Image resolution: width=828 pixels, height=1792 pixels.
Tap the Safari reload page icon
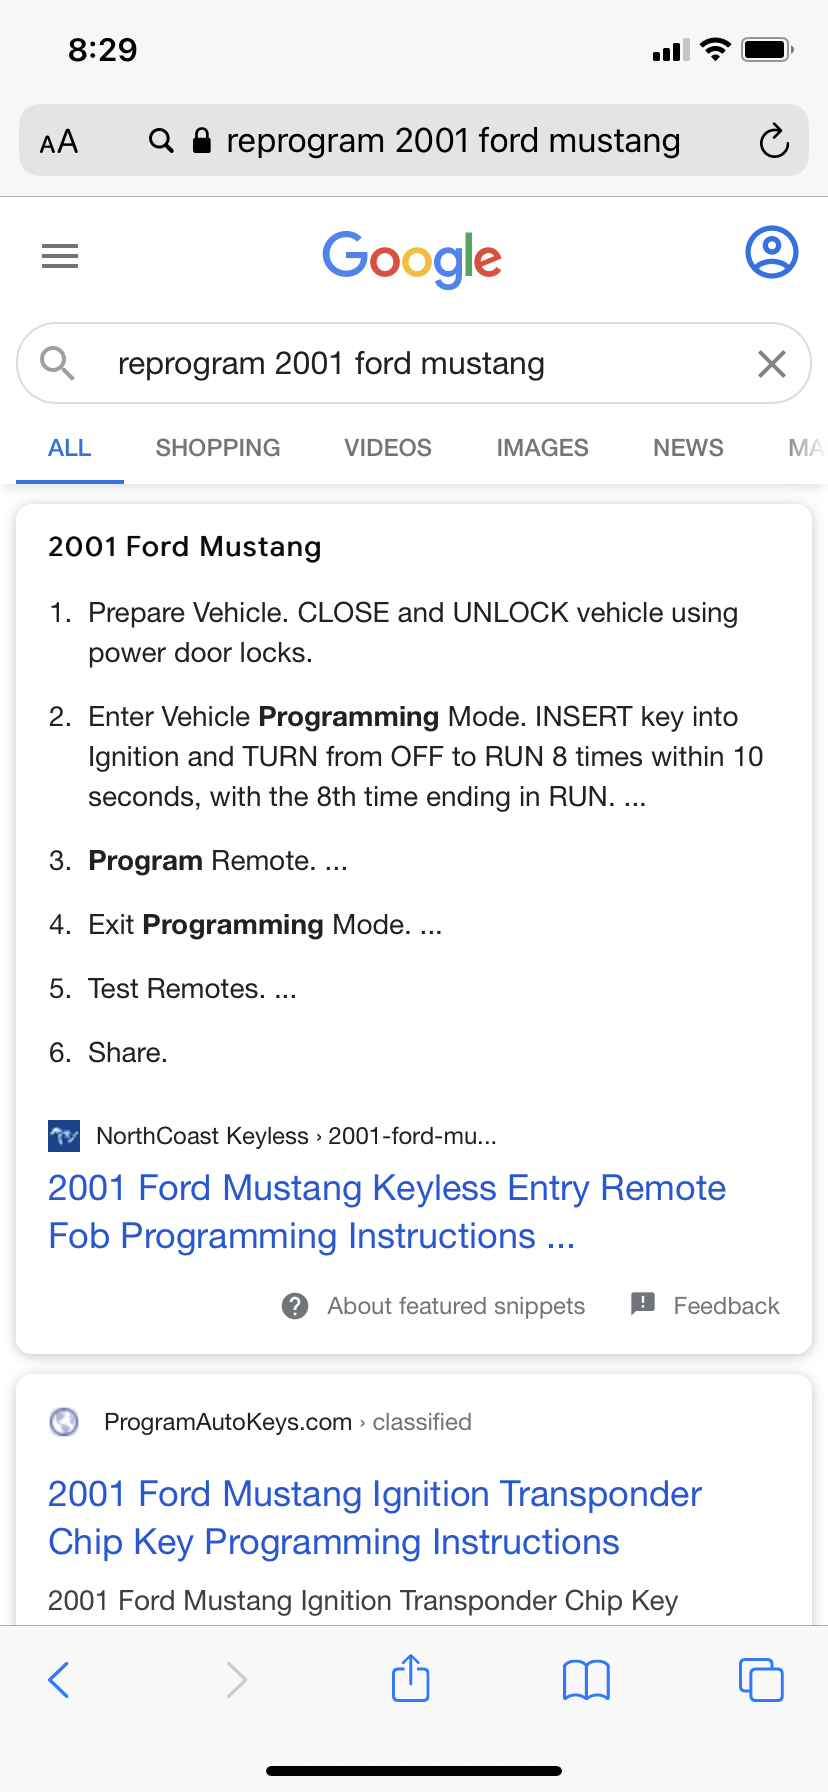click(773, 141)
